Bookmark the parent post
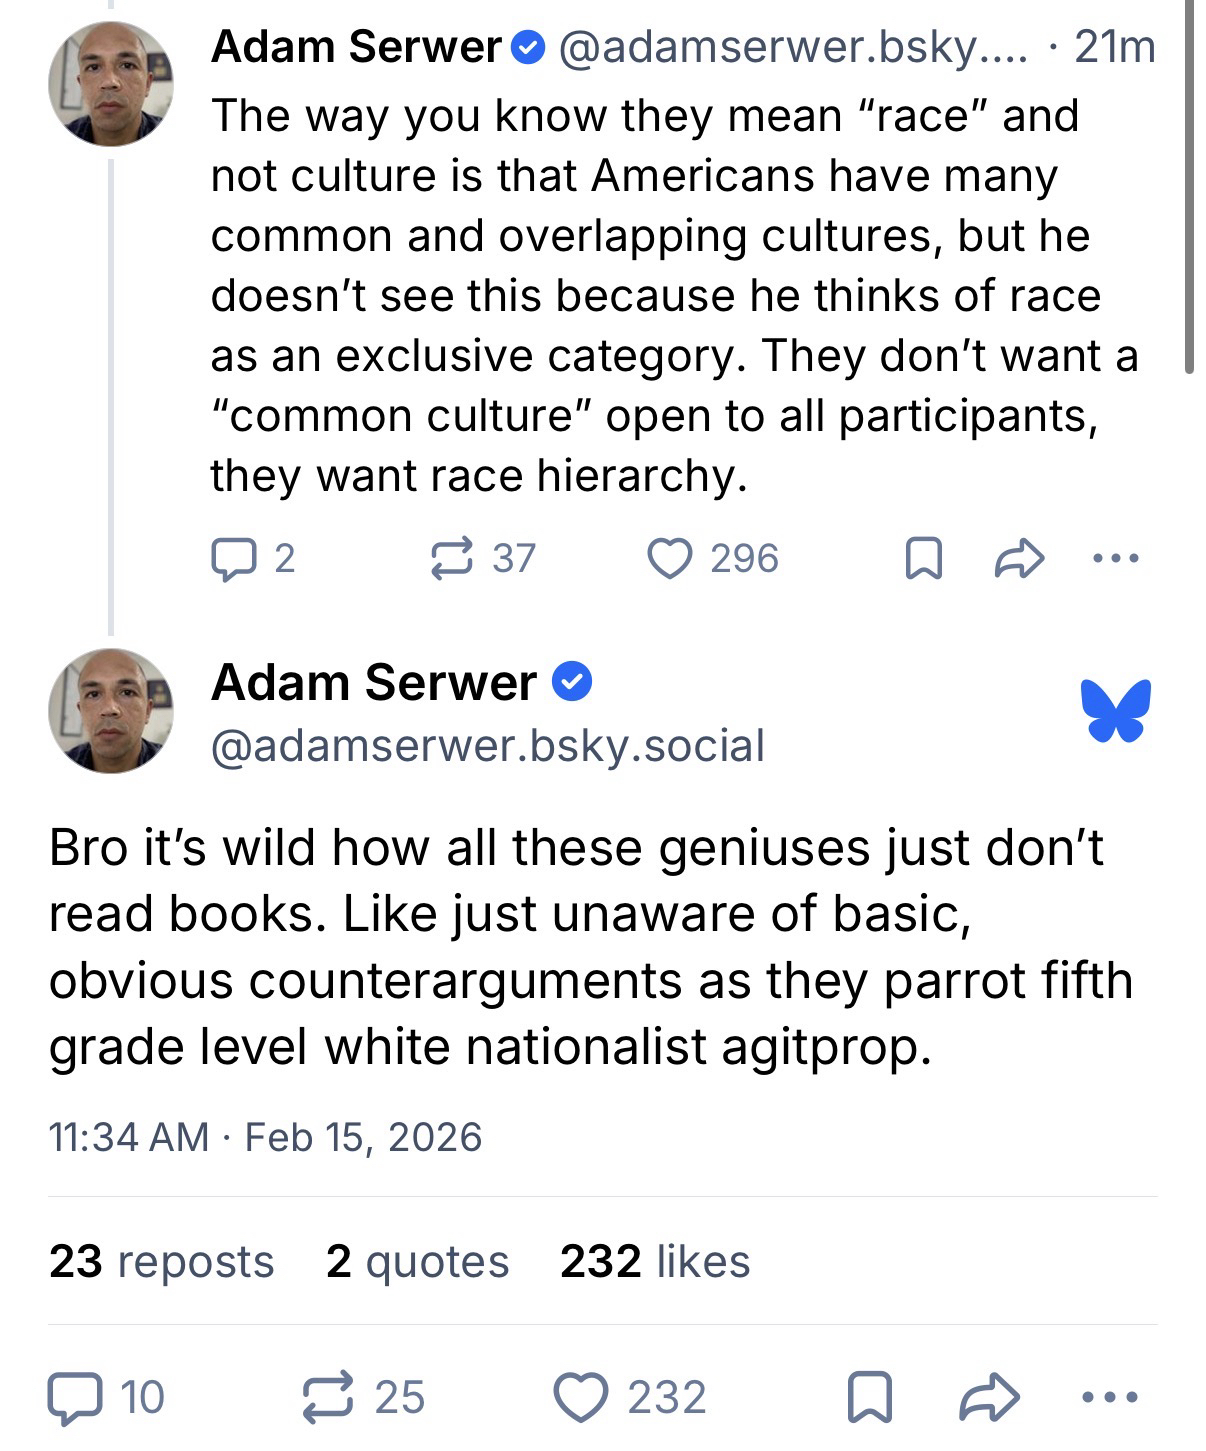The width and height of the screenshot is (1206, 1451). point(923,559)
